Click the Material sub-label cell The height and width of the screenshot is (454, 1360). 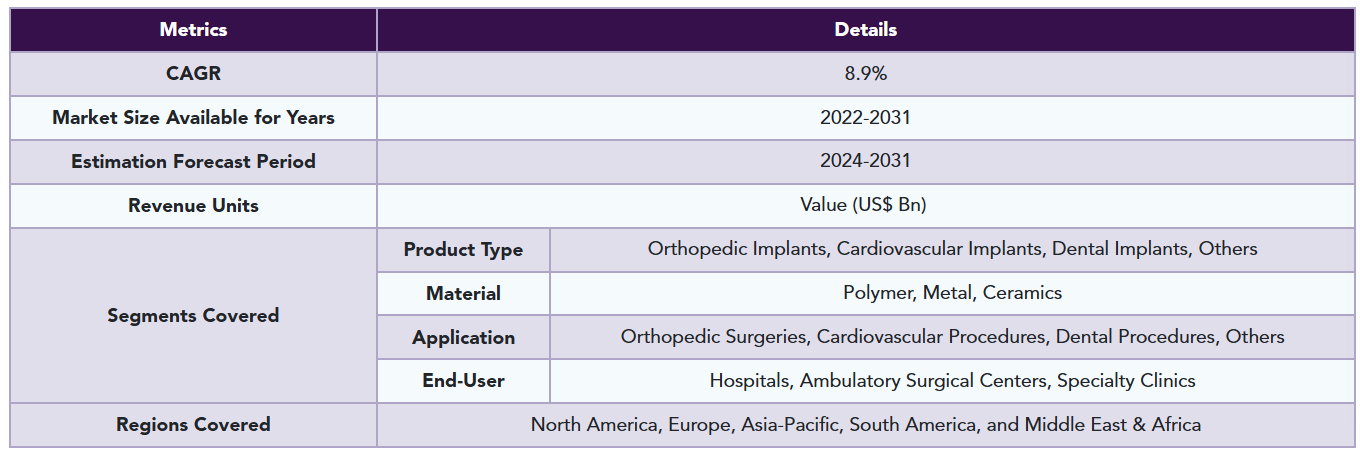pyautogui.click(x=463, y=294)
